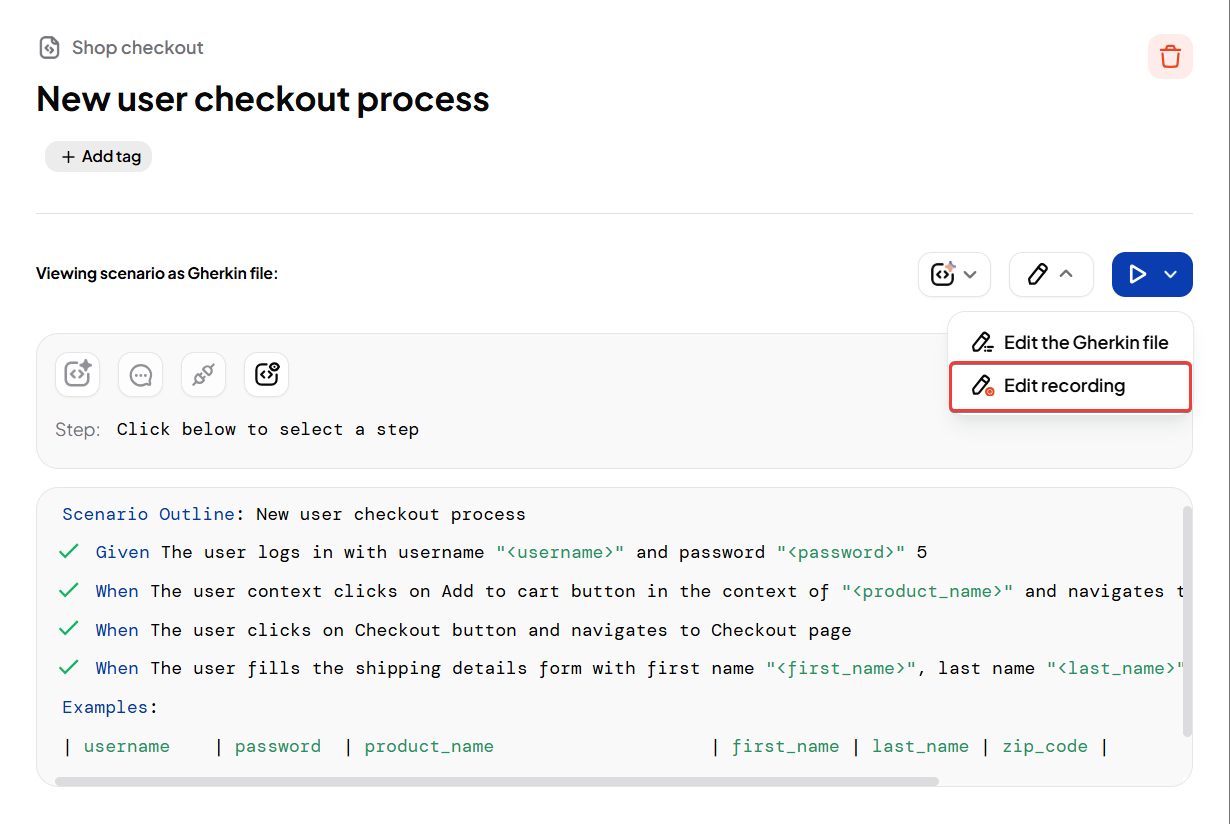Viewport: 1230px width, 824px height.
Task: Click the Shop checkout file icon
Action: click(x=48, y=48)
